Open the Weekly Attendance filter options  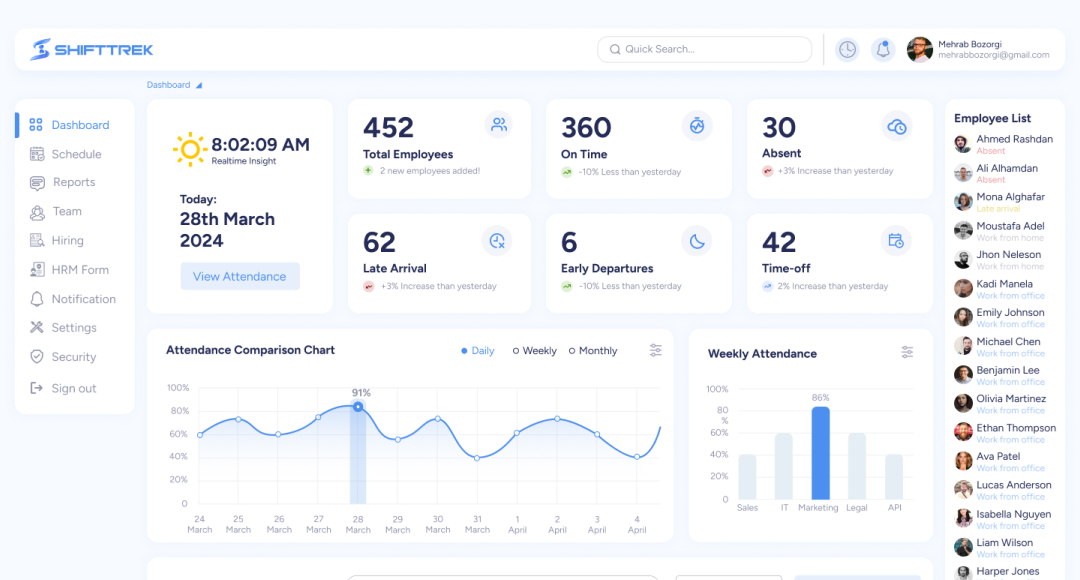click(x=907, y=352)
